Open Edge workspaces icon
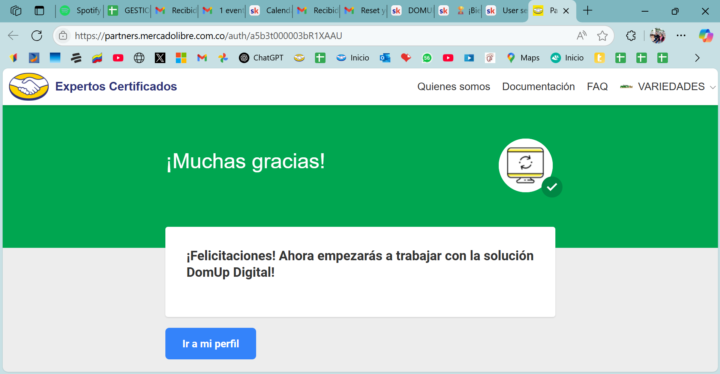The width and height of the screenshot is (720, 374). click(x=16, y=11)
